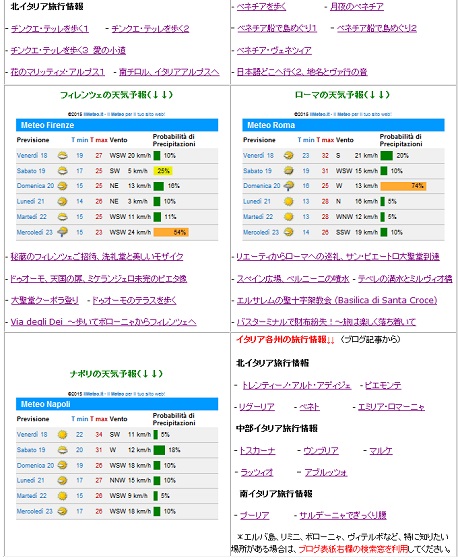Click Roma Martedì 22 sun icon

coord(289,217)
